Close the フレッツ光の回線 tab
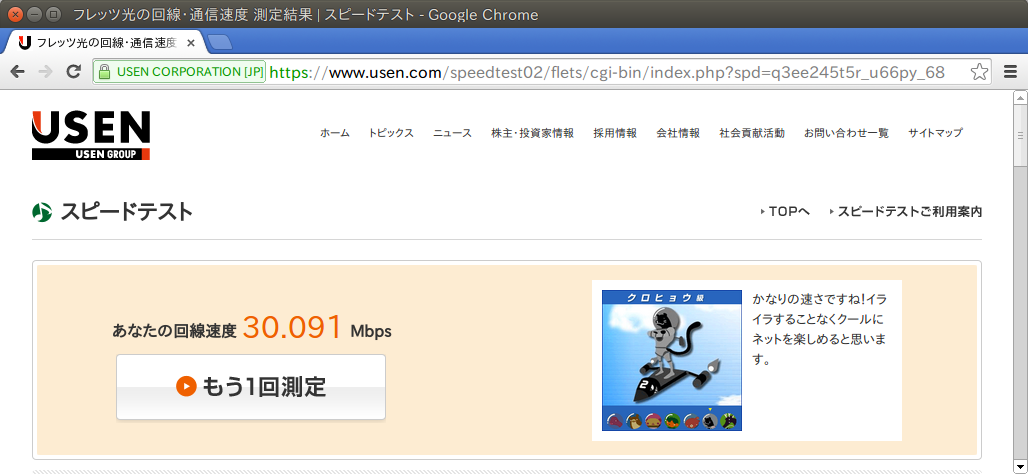 tap(191, 43)
